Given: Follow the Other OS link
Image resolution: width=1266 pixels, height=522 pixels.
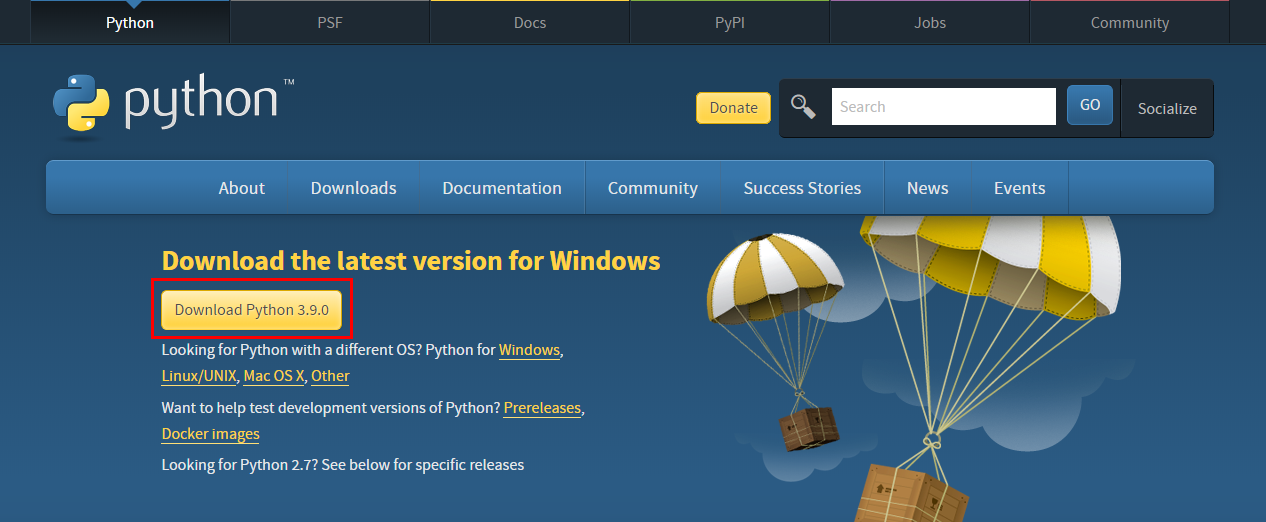Looking at the screenshot, I should point(330,377).
